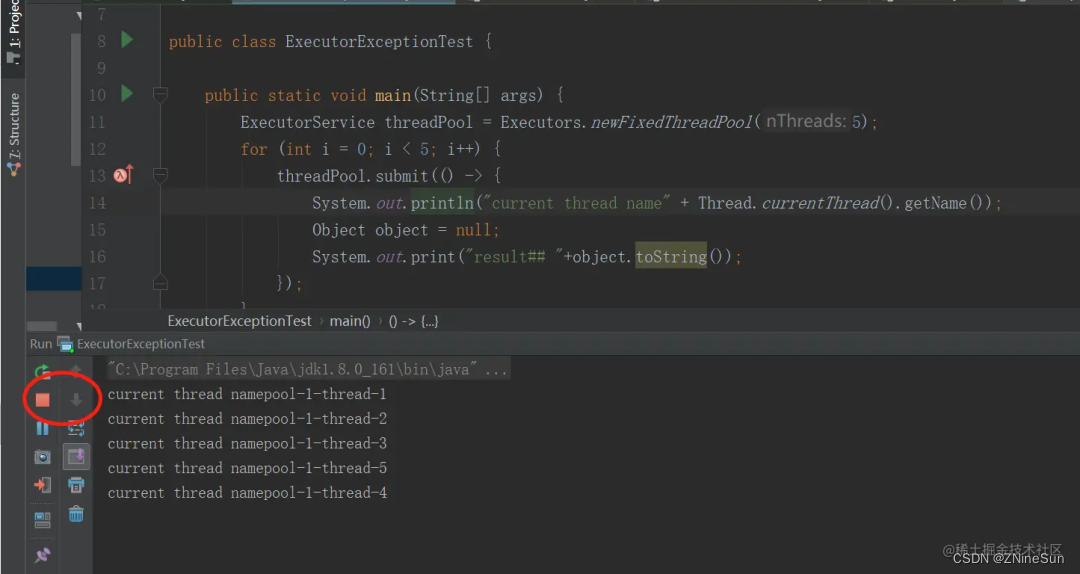Click the fold end marker on line 17
Viewport: 1080px width, 574px height.
[160, 283]
